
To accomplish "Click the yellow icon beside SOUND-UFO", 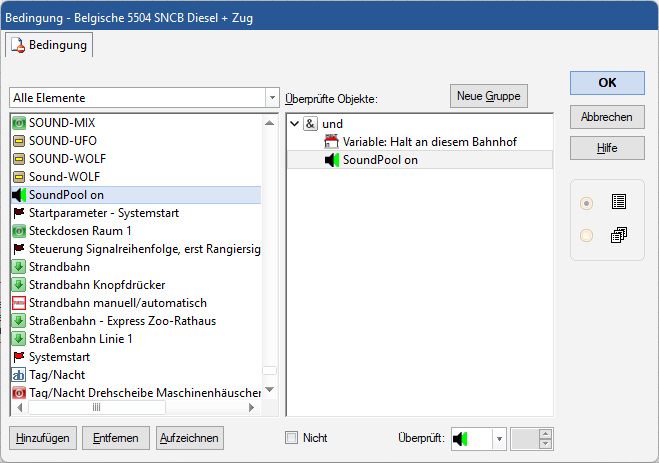I will pos(18,140).
